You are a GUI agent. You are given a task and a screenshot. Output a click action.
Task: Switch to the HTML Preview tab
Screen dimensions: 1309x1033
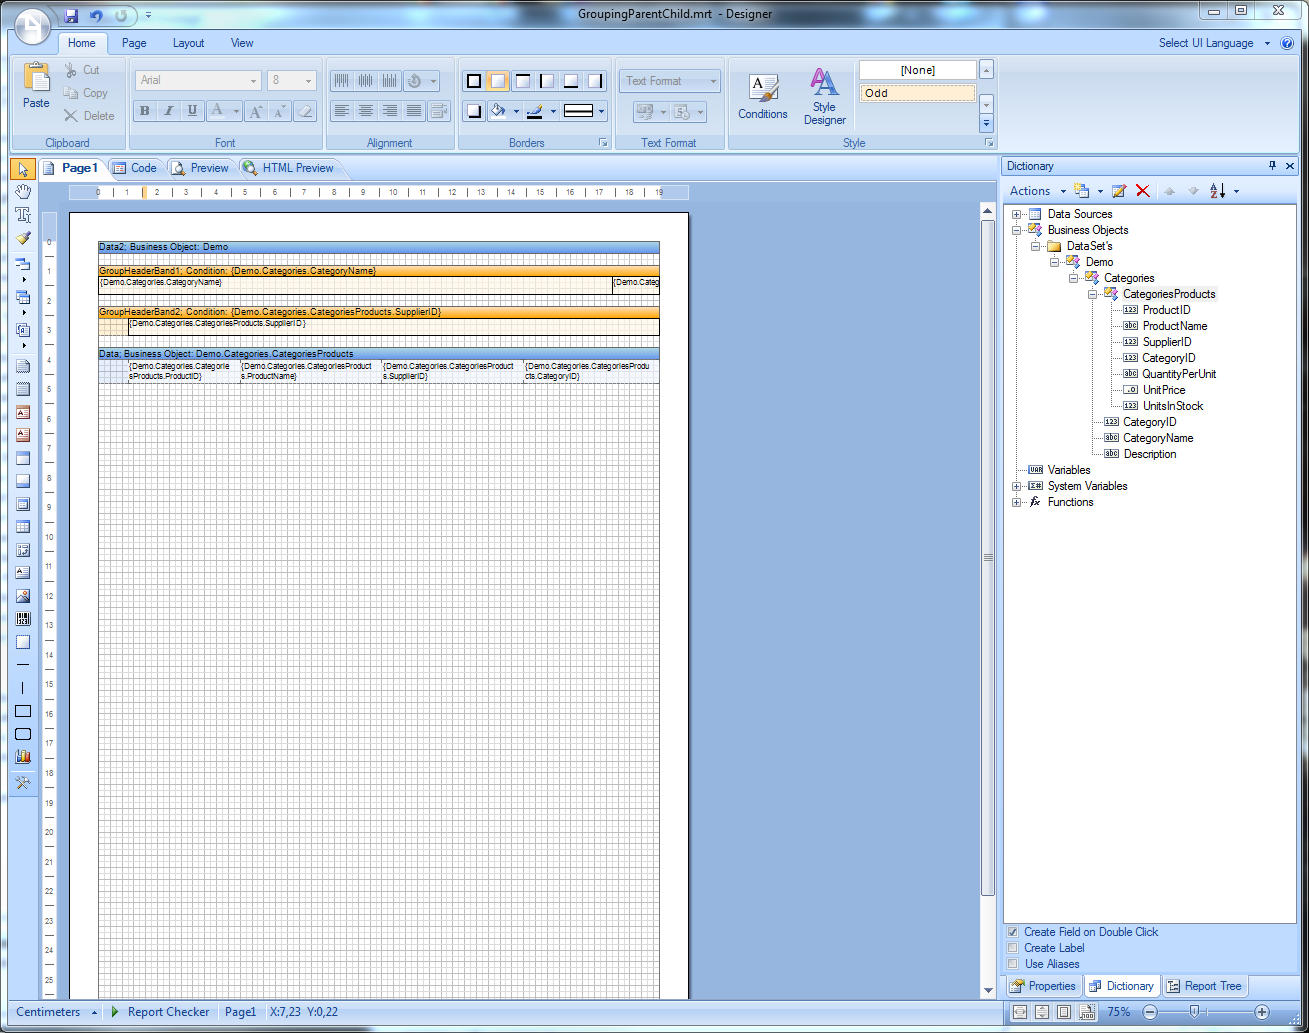coord(288,168)
